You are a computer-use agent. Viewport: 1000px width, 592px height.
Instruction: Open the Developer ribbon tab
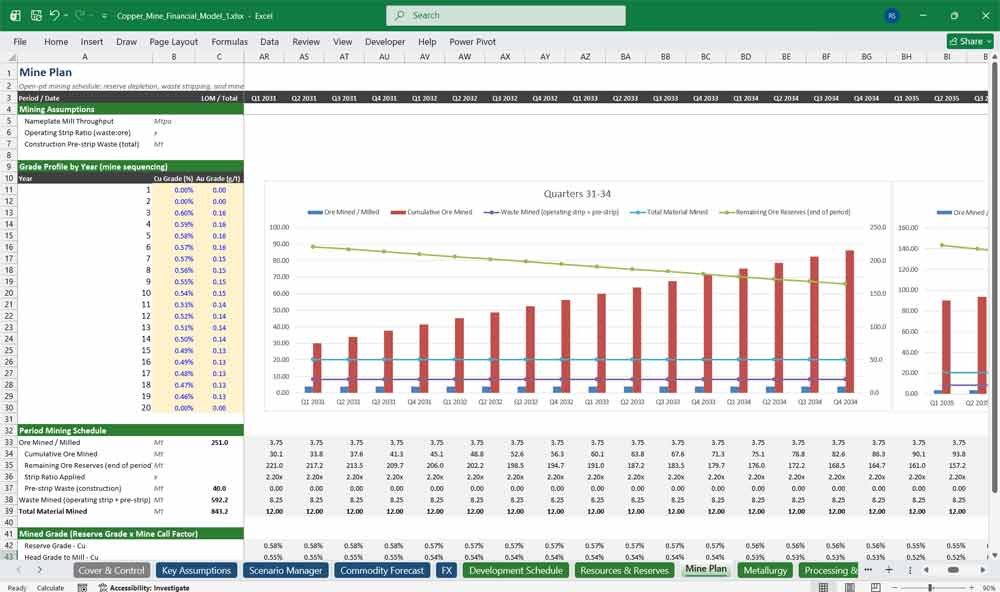click(385, 41)
